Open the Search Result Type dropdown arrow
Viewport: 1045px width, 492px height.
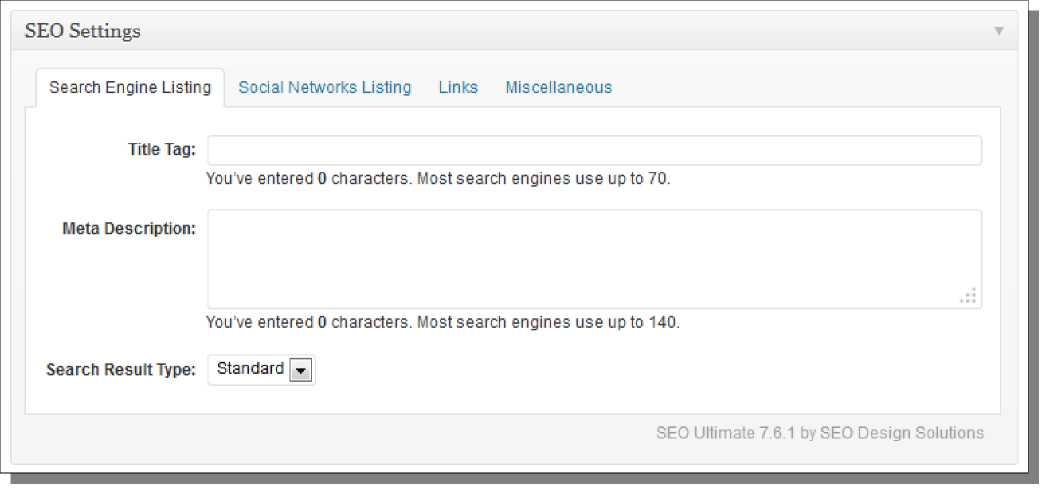[300, 371]
